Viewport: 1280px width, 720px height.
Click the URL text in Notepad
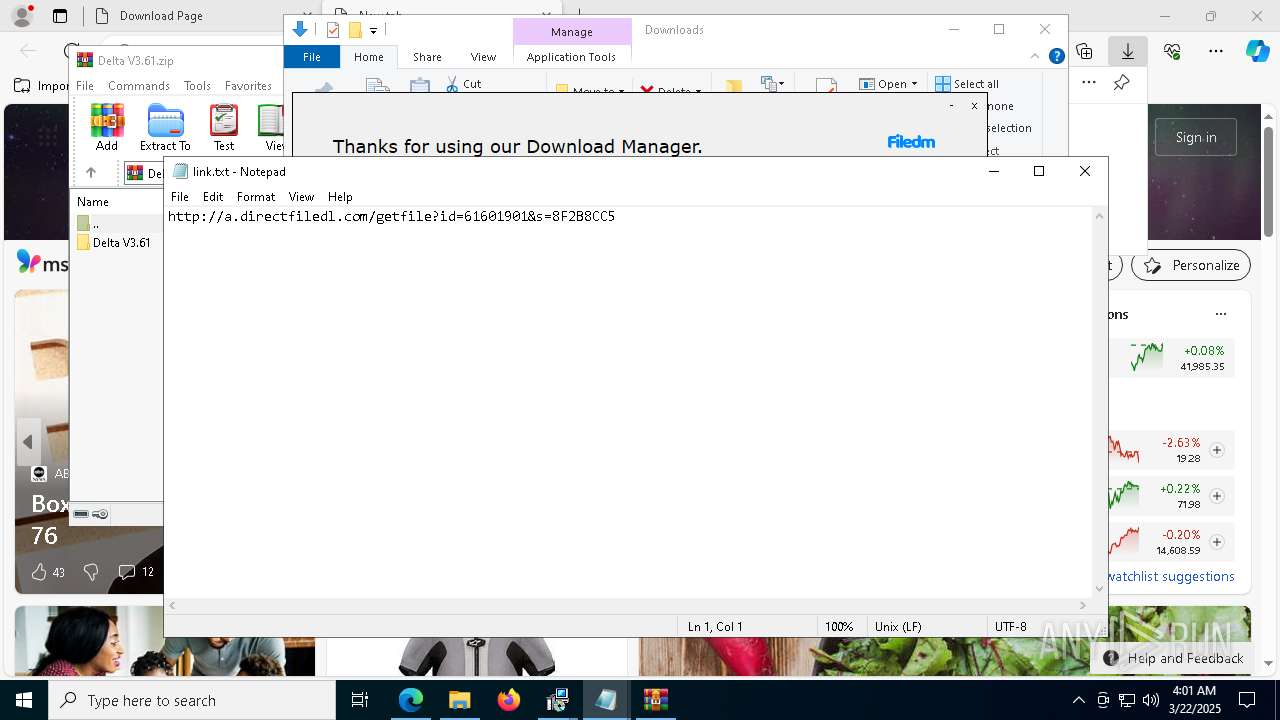pyautogui.click(x=391, y=216)
